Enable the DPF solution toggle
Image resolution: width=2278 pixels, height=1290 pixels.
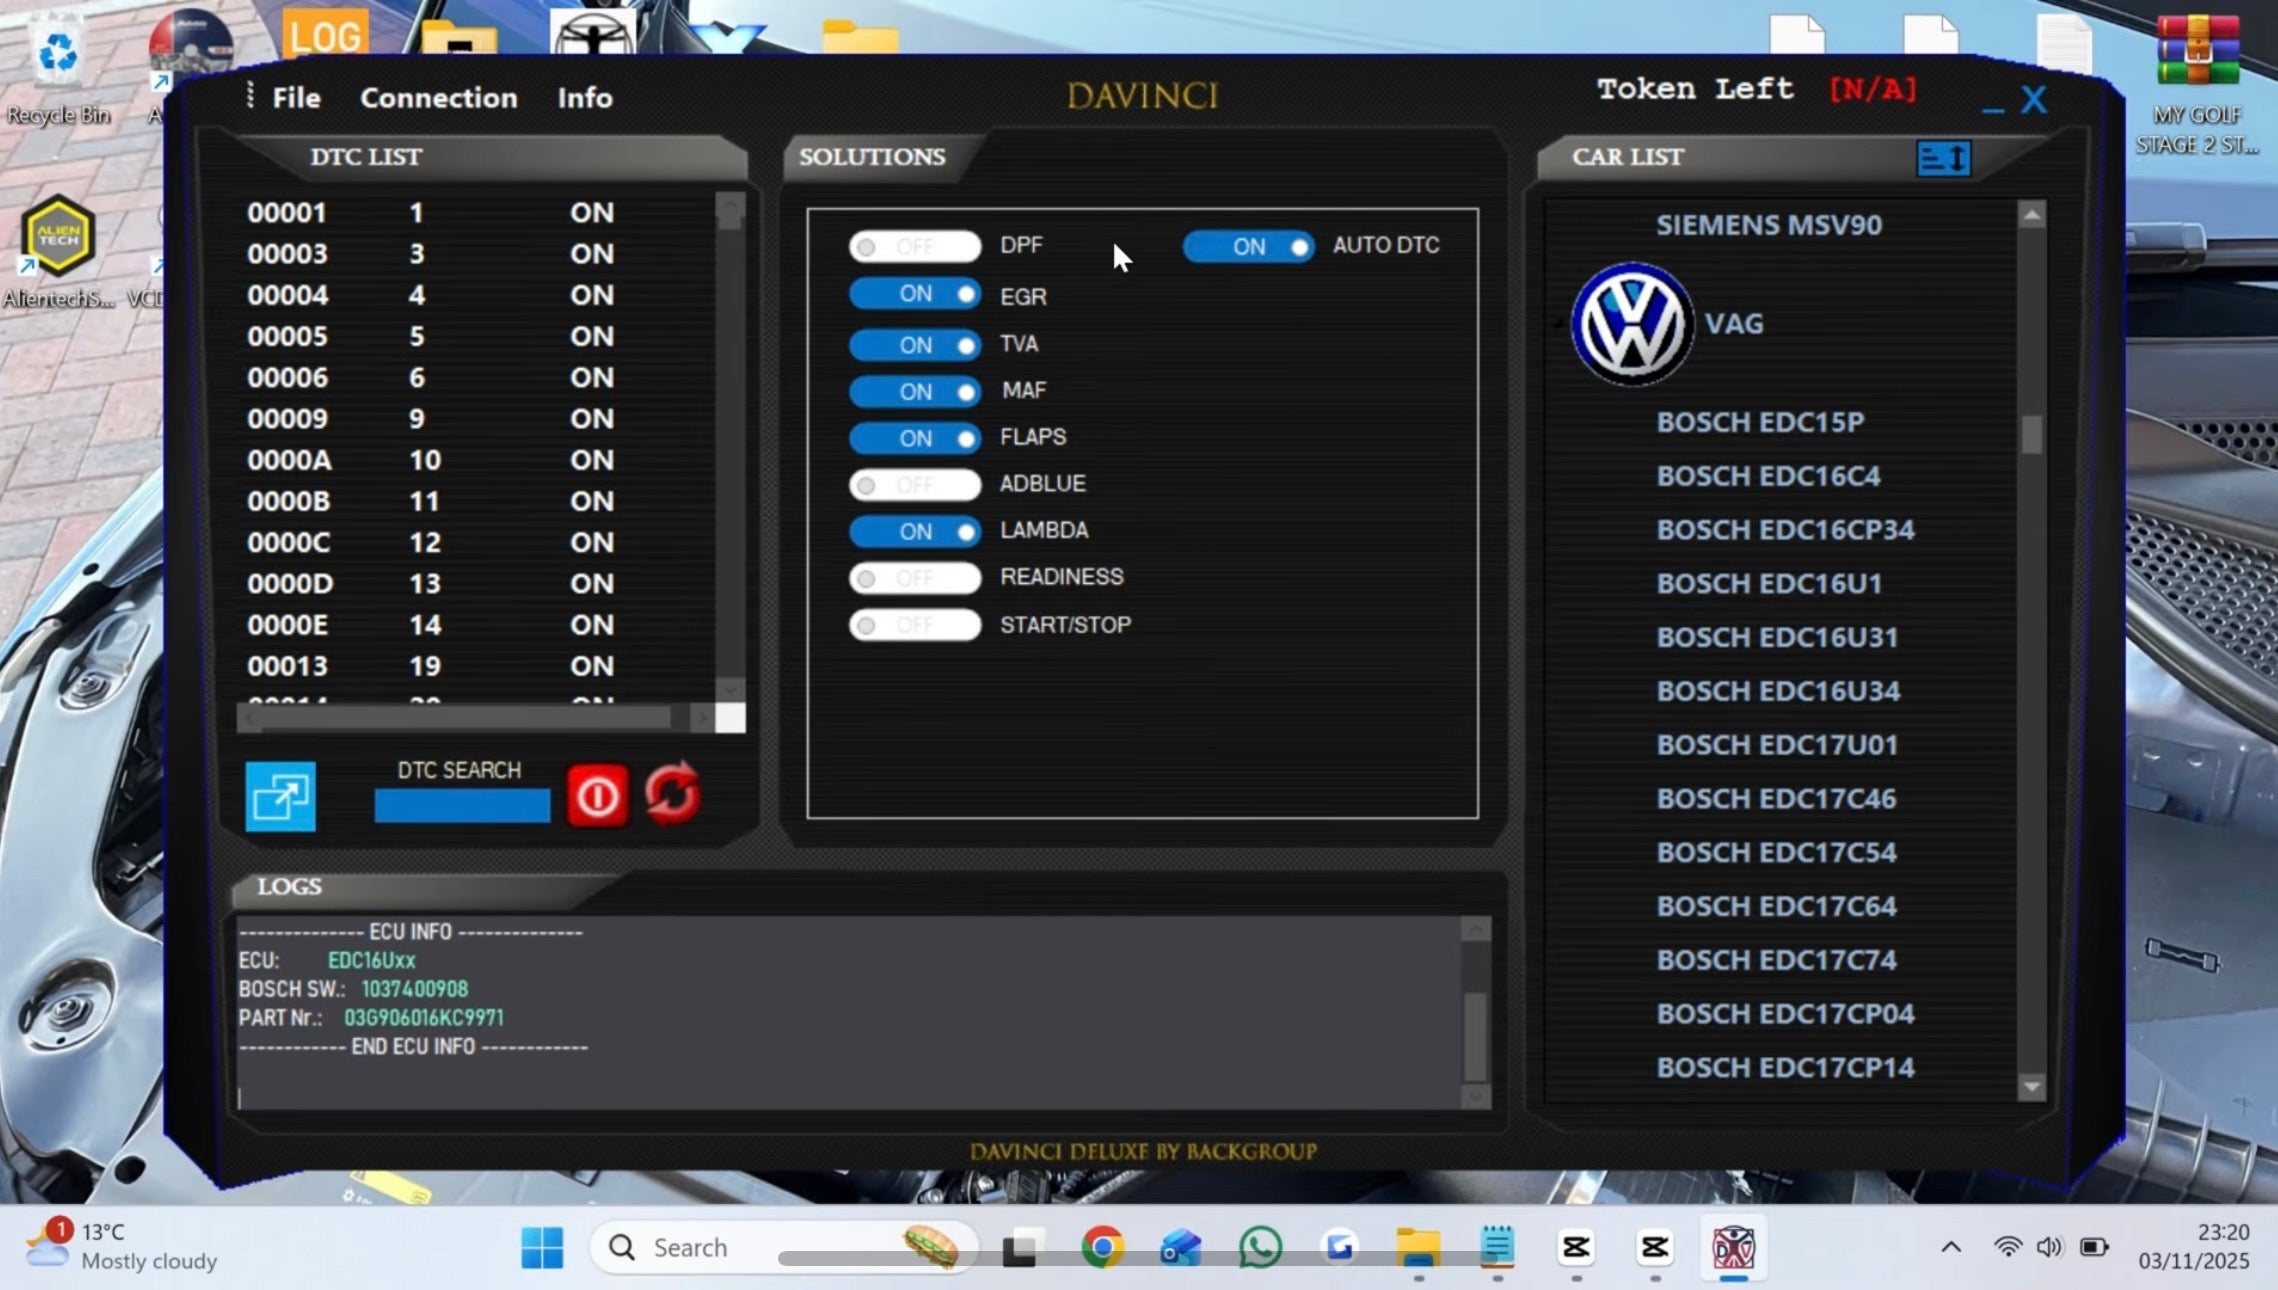[913, 246]
